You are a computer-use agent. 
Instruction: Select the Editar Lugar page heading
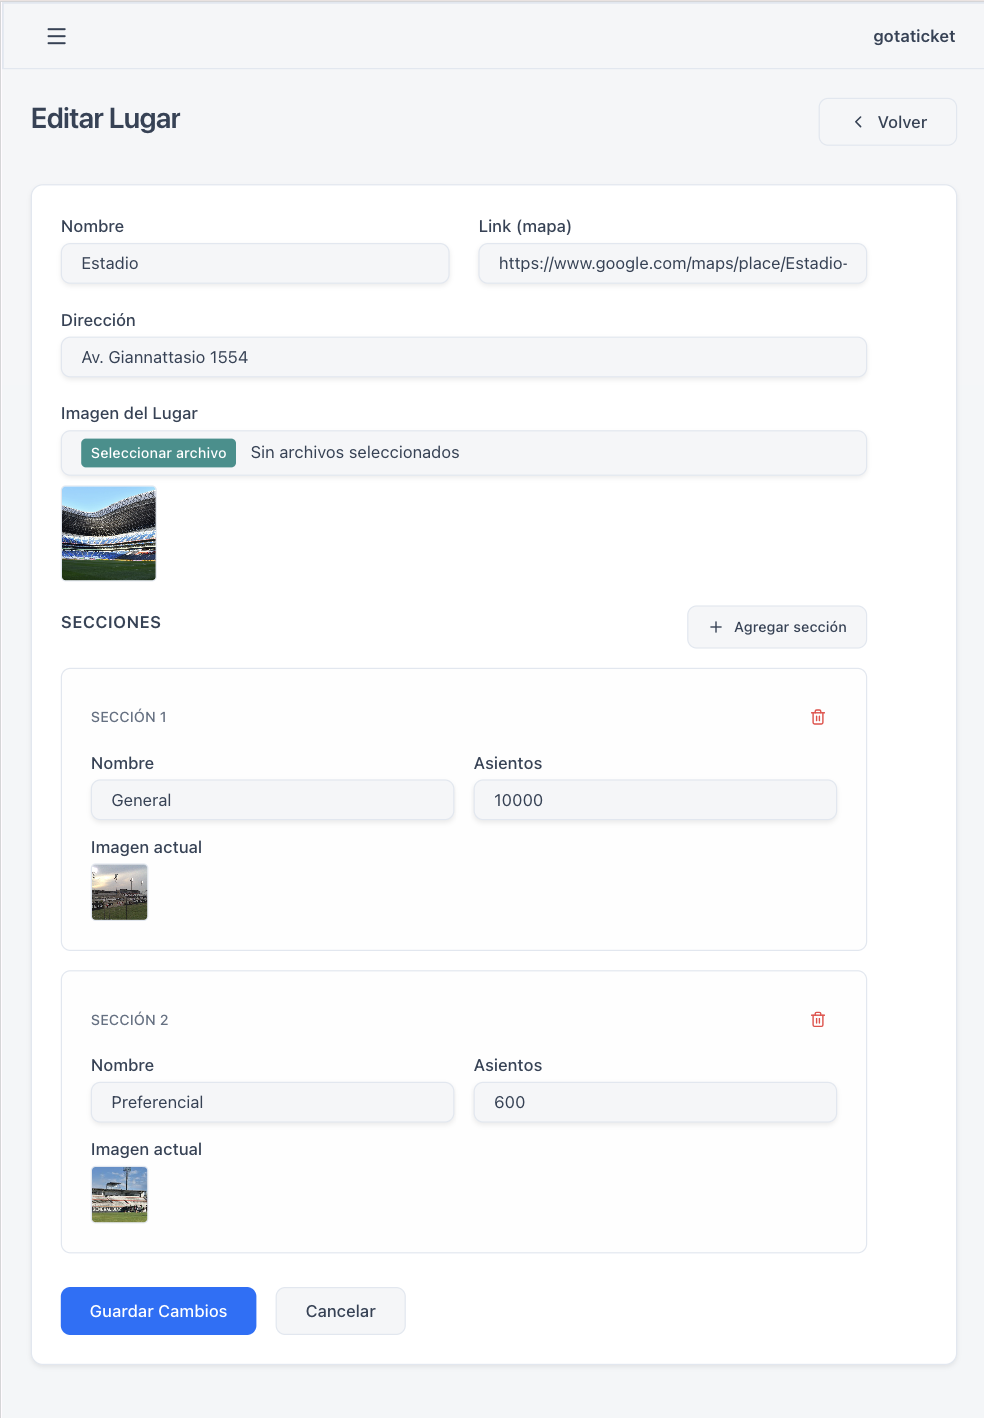pos(105,119)
